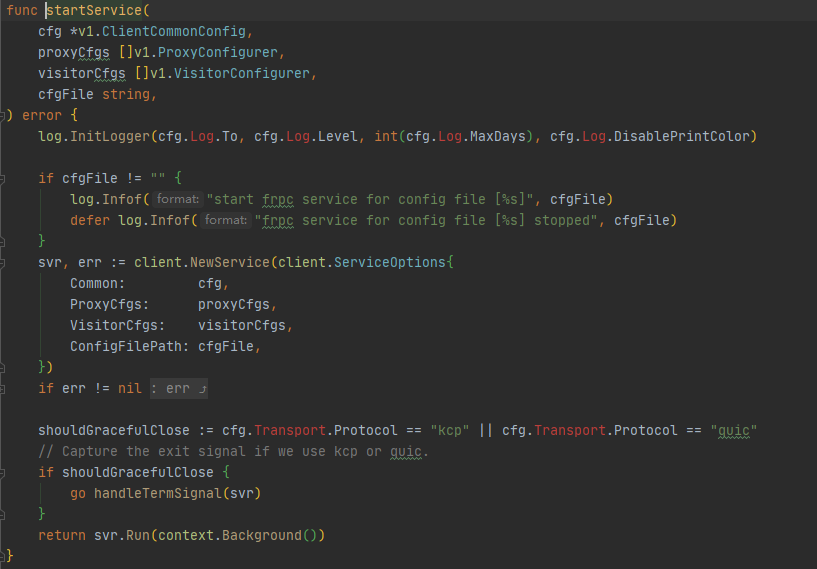Click the folded ': err' placeholder
Screen dimensions: 817x569
coord(179,388)
